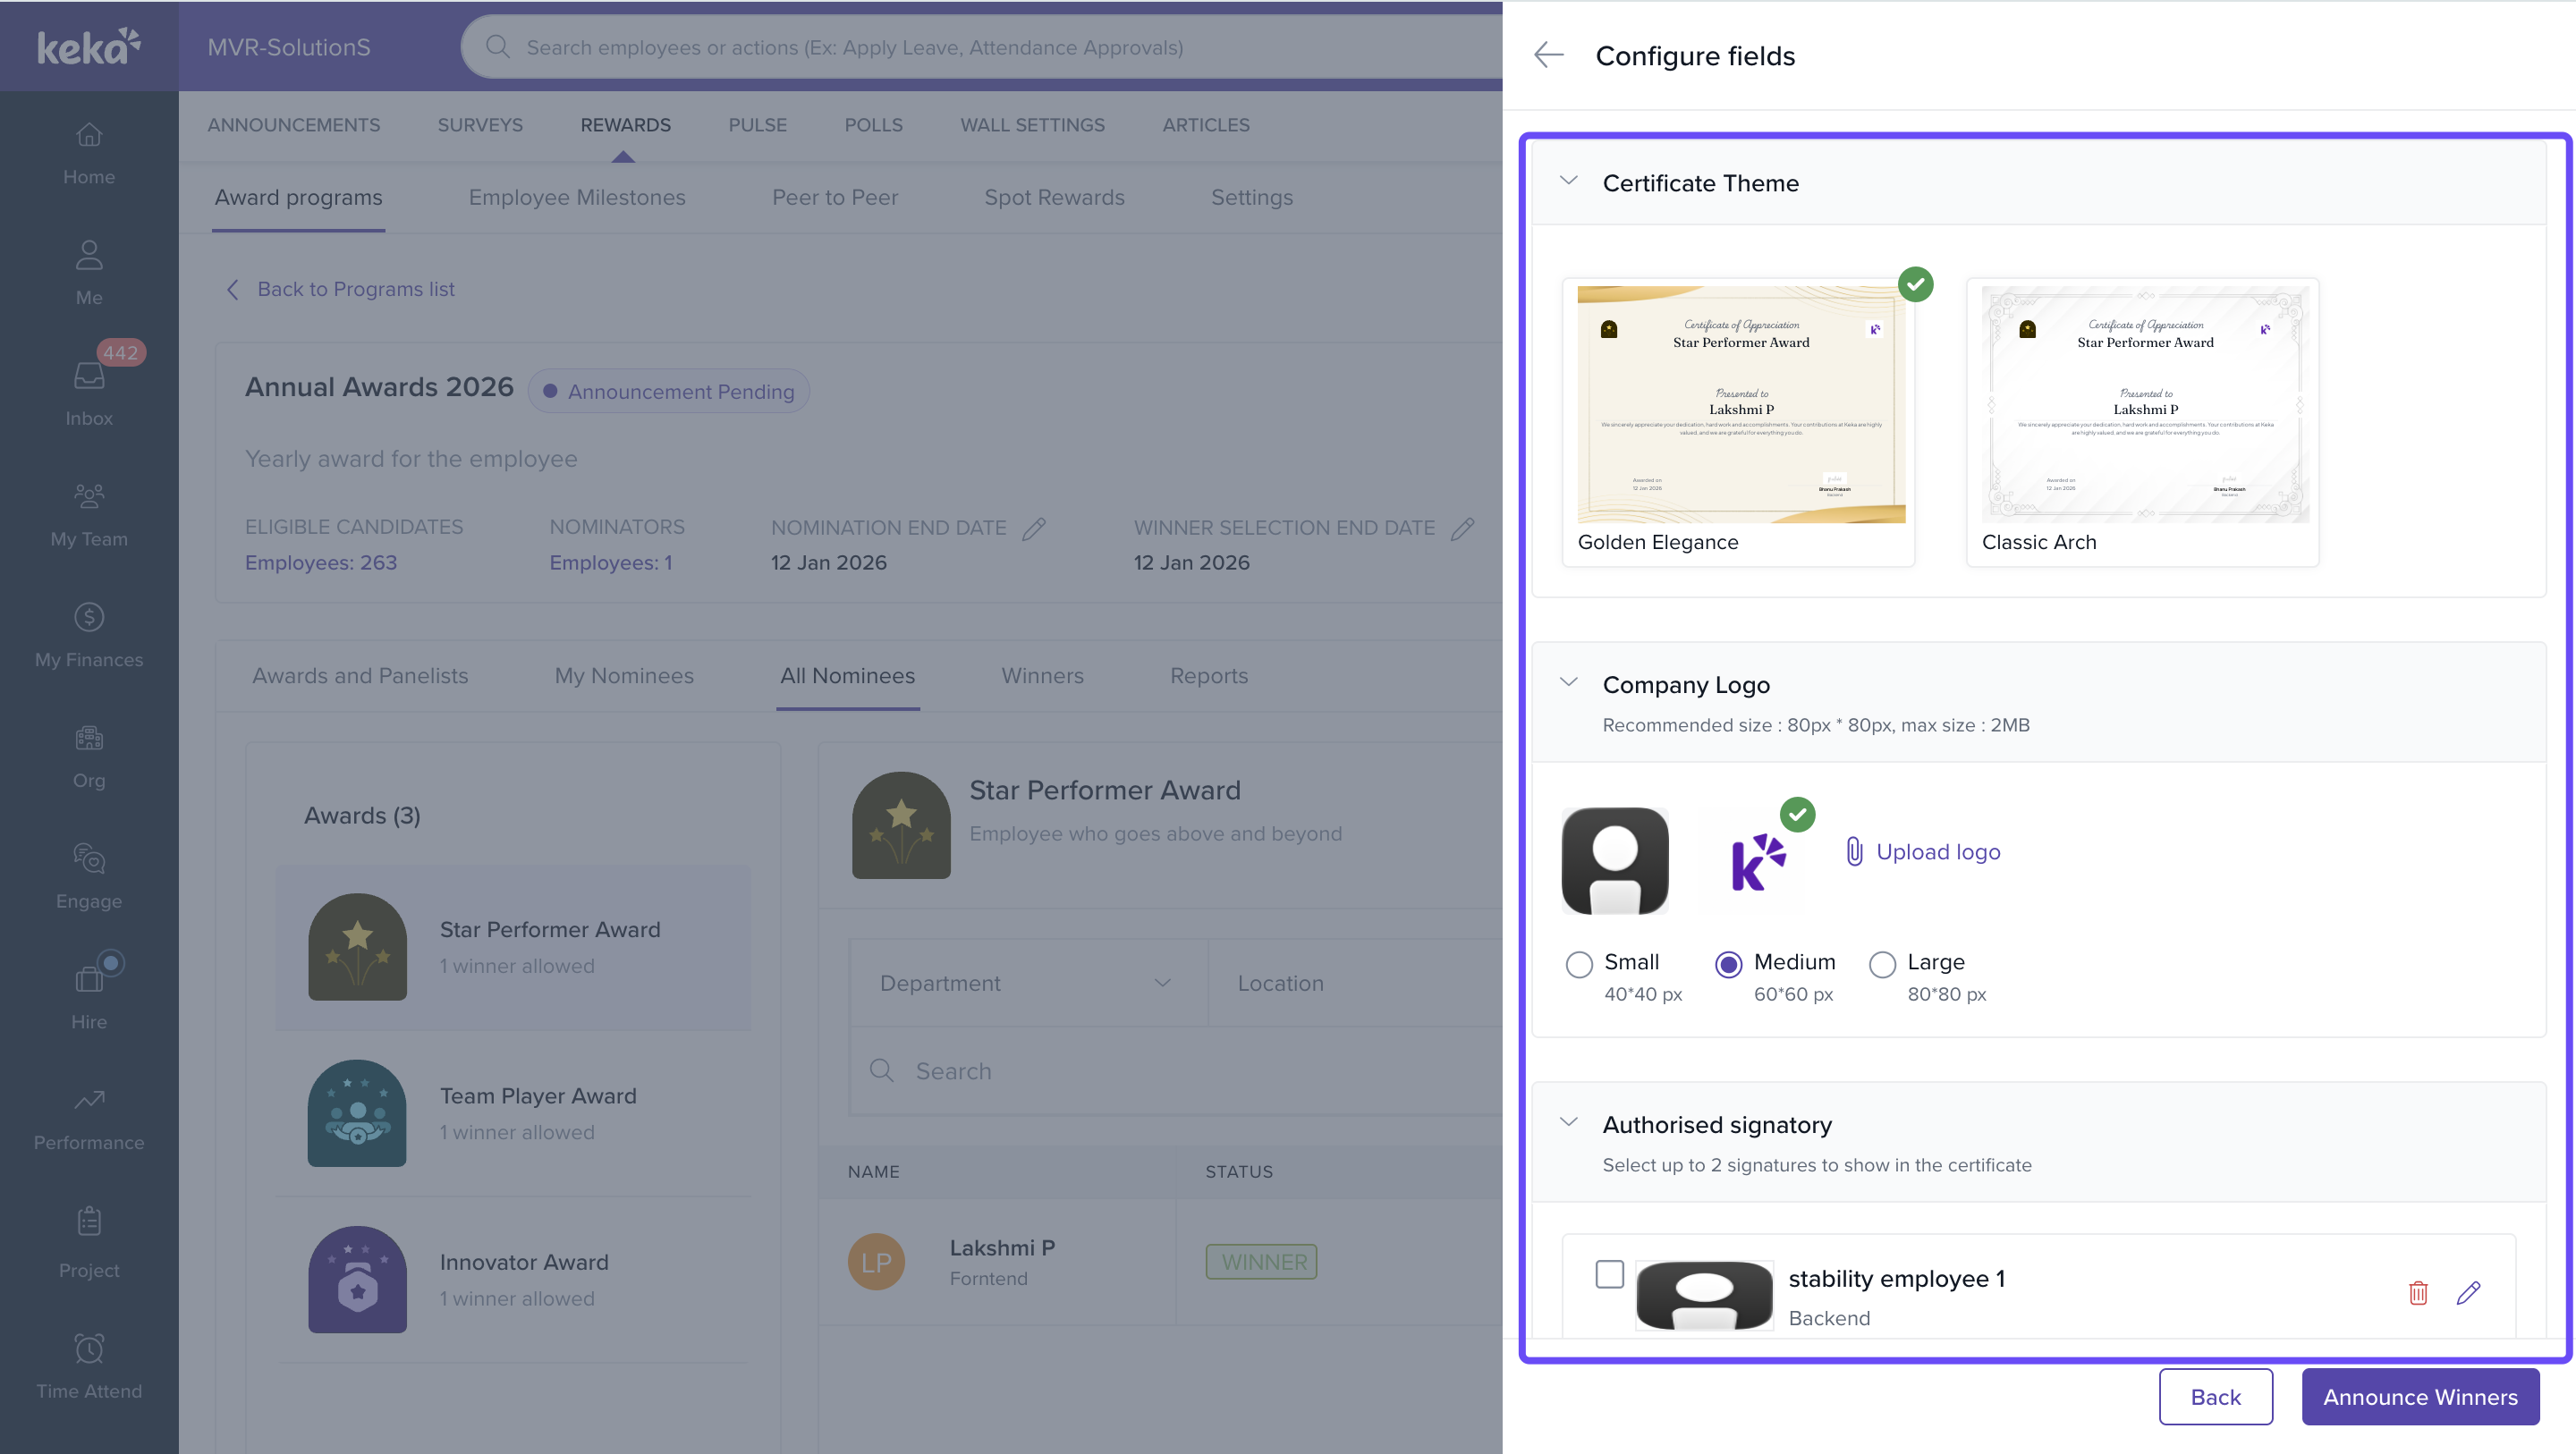2576x1454 pixels.
Task: Edit stability employee 1 signature
Action: [2467, 1292]
